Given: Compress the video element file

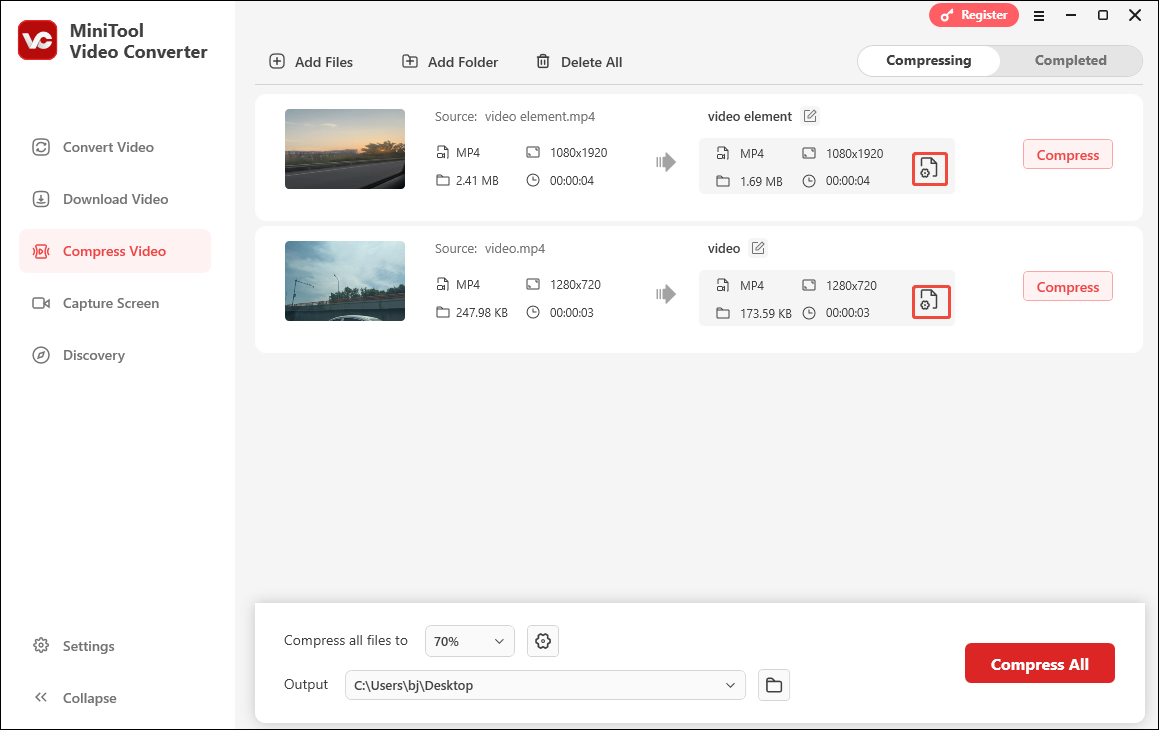Looking at the screenshot, I should (1067, 154).
